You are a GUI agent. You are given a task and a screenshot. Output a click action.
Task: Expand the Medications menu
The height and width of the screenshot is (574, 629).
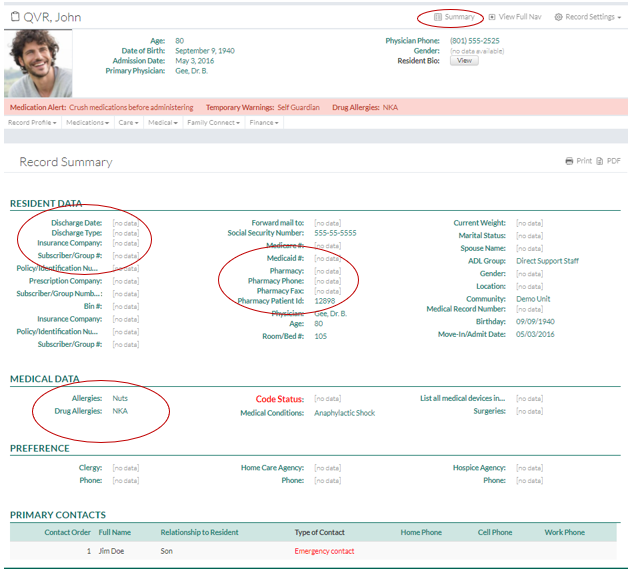click(x=87, y=123)
